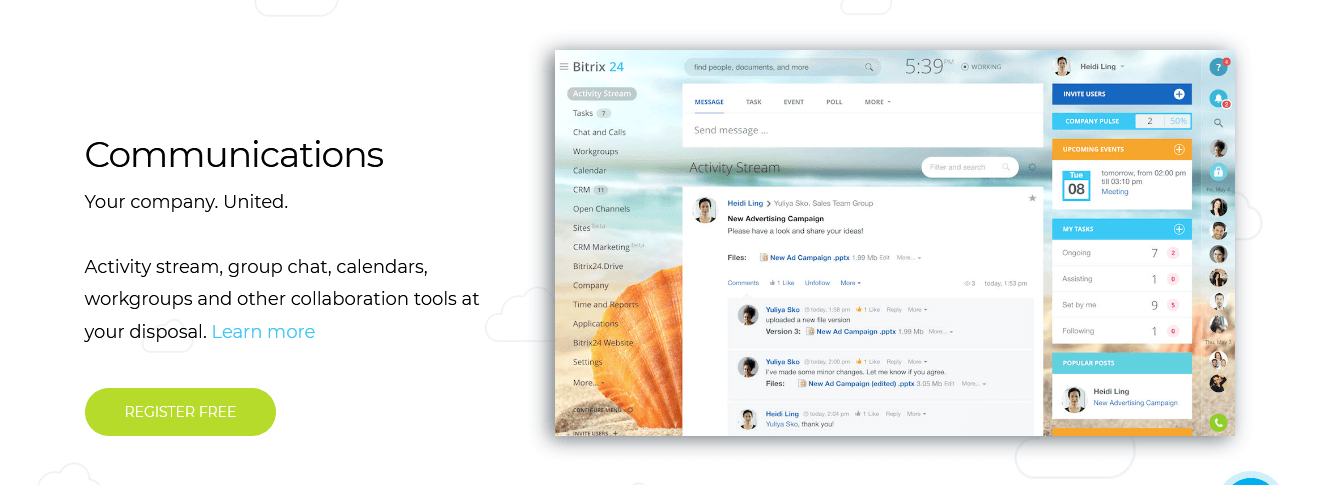Open Calendar in left menu
The image size is (1319, 485).
click(x=589, y=170)
